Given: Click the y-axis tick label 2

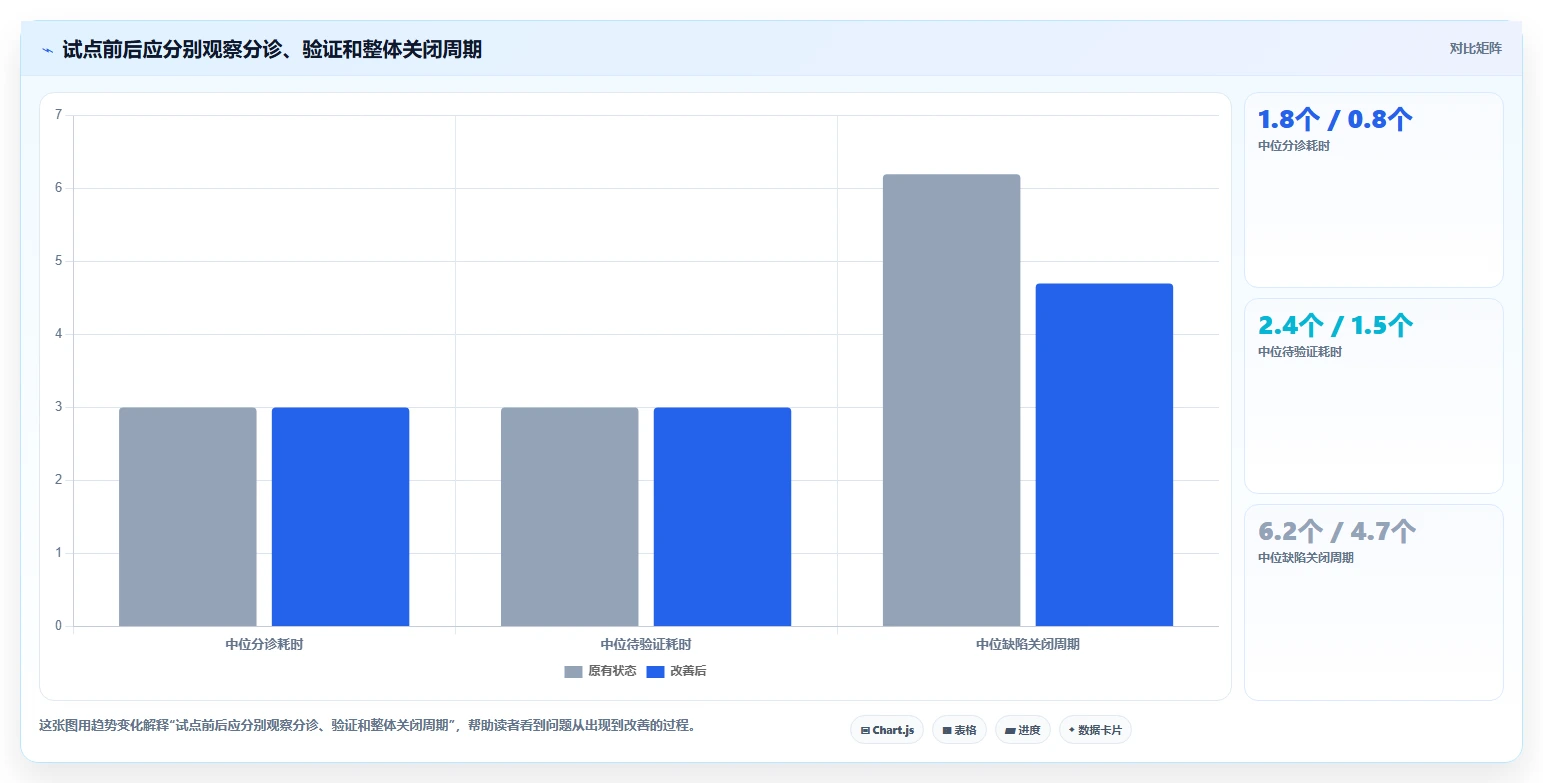Looking at the screenshot, I should pos(58,480).
